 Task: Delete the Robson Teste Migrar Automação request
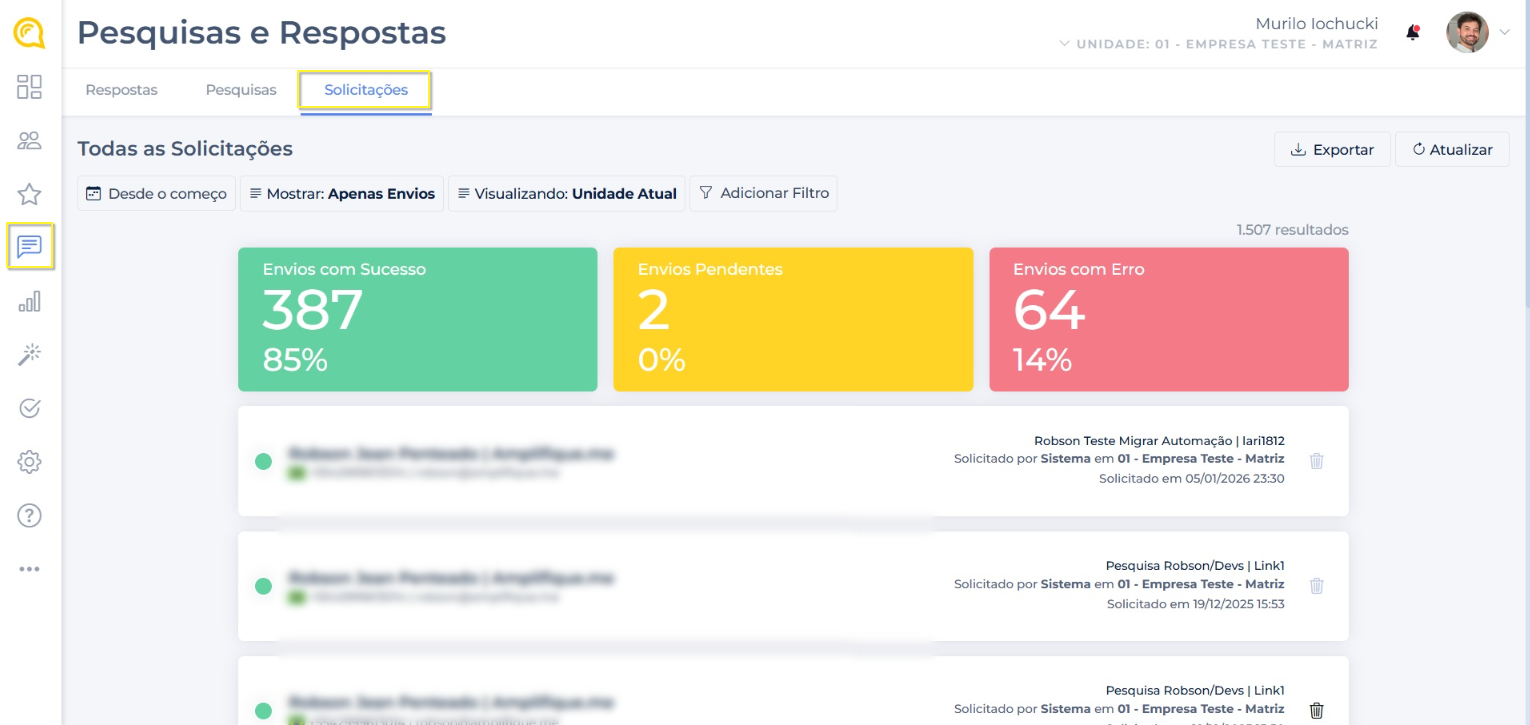tap(1316, 461)
